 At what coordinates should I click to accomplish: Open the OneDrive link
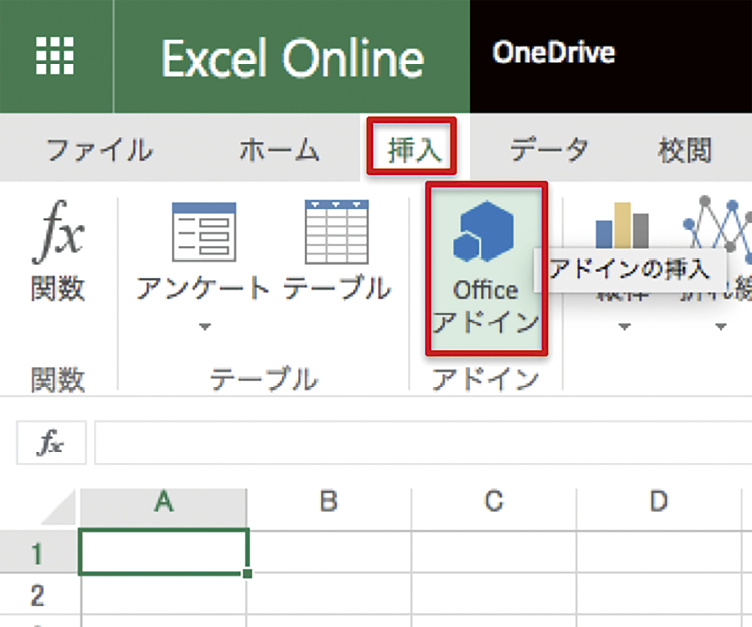tap(553, 52)
